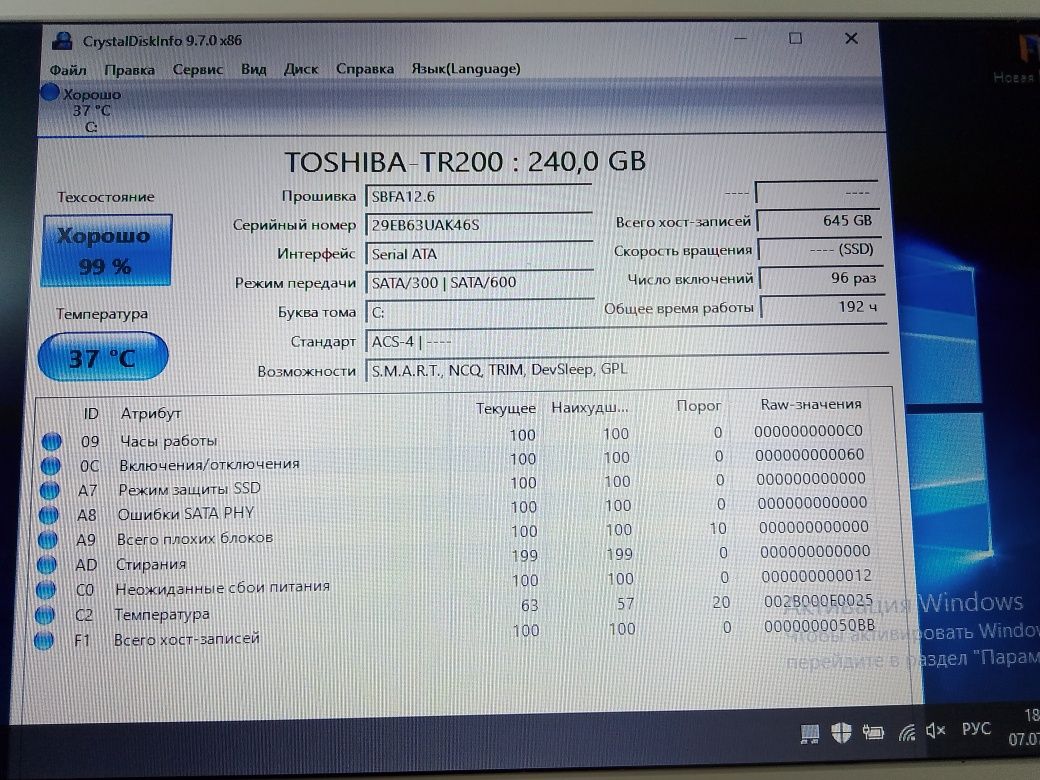Open the Wi-Fi network icon in tray
This screenshot has width=1040, height=780.
click(x=906, y=732)
